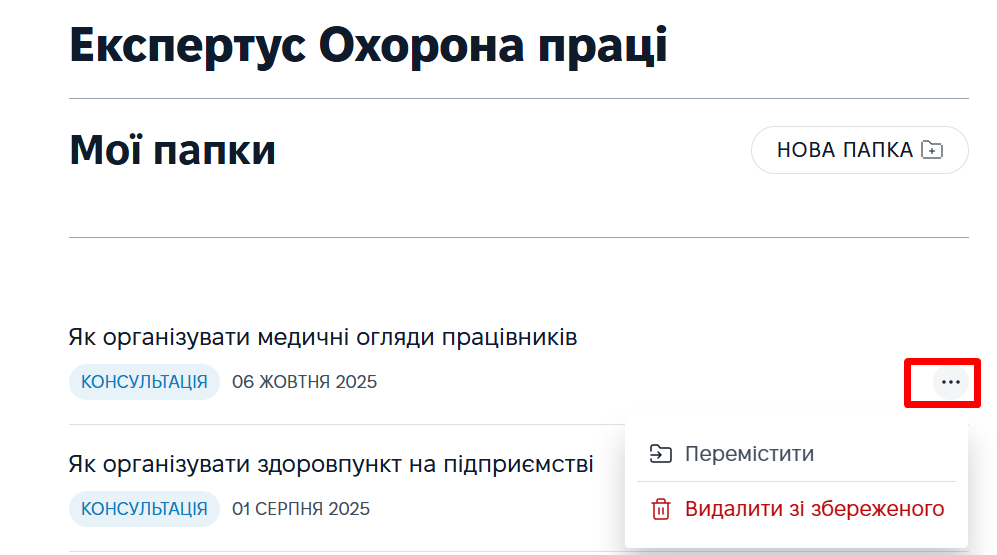Click the Експертус Охорона праці title
The image size is (997, 555).
[368, 46]
